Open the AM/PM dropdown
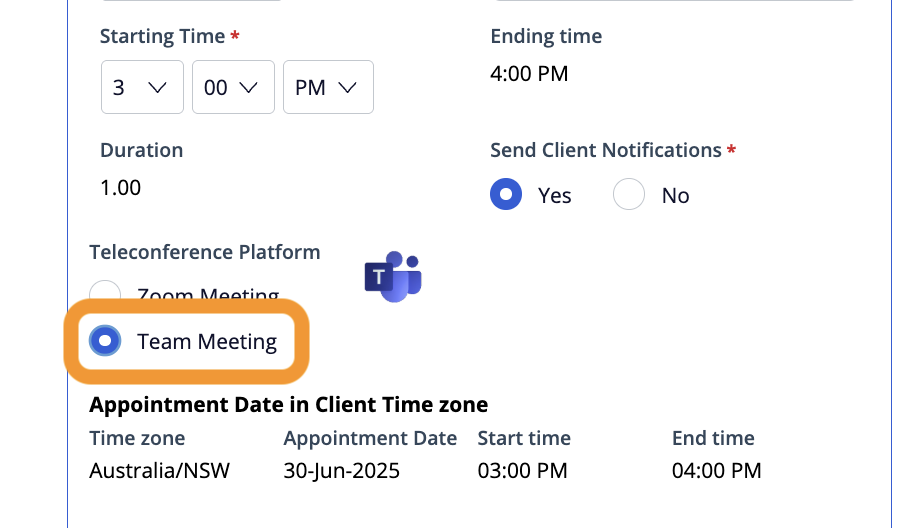This screenshot has width=914, height=528. click(x=328, y=88)
